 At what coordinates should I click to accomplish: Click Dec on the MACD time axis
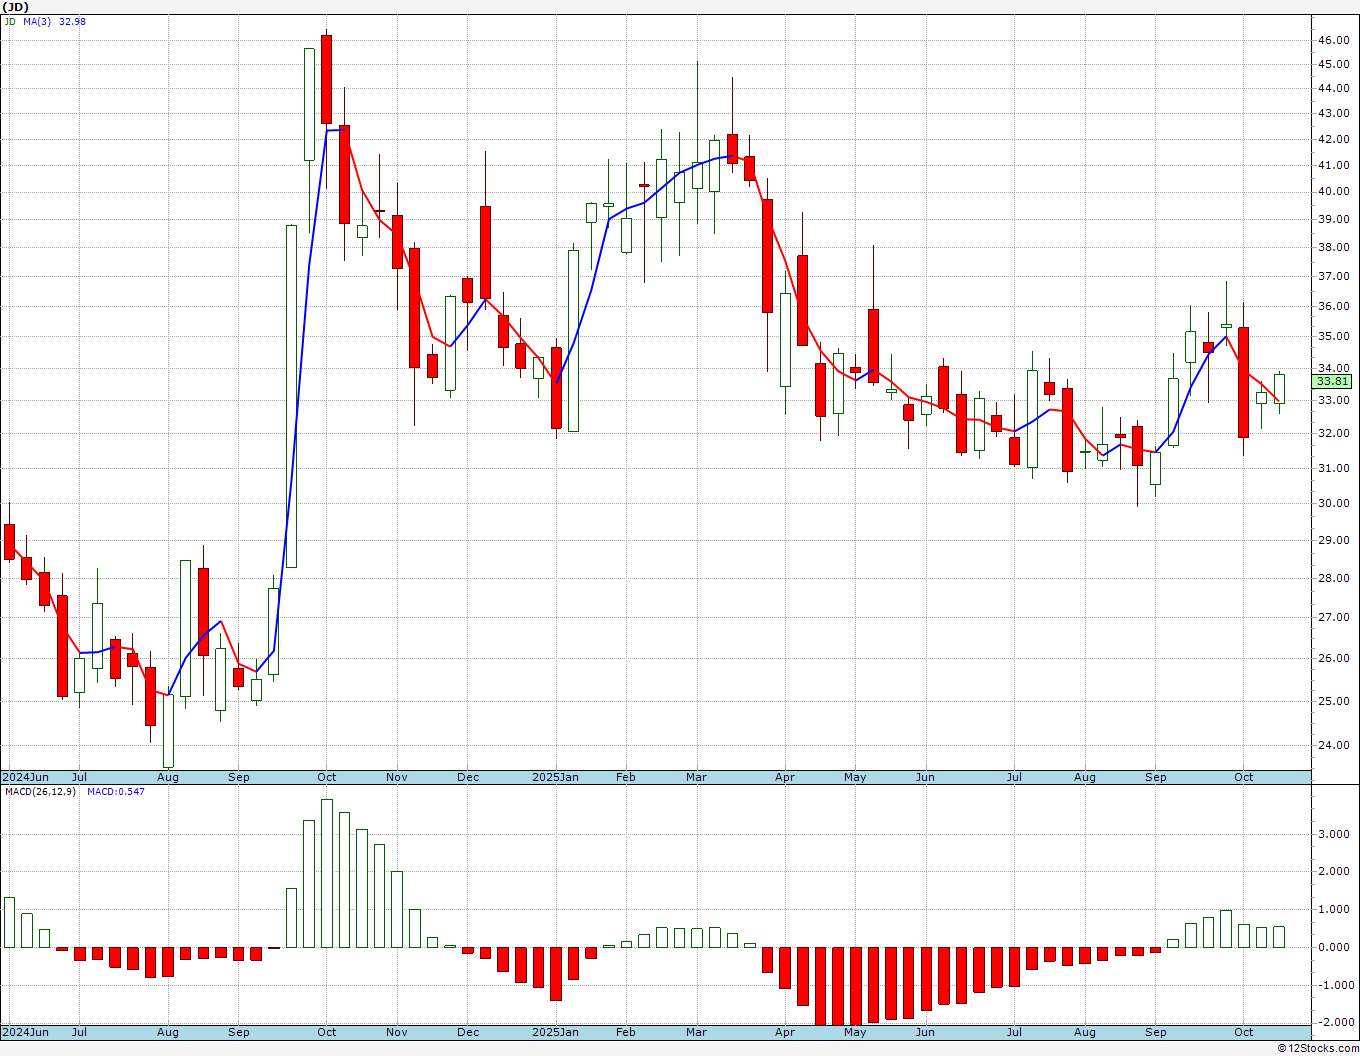coord(468,1032)
